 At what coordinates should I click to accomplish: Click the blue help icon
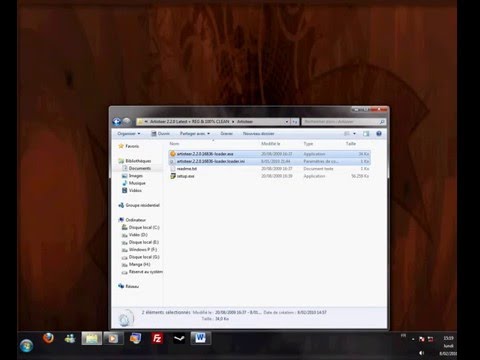(x=379, y=134)
